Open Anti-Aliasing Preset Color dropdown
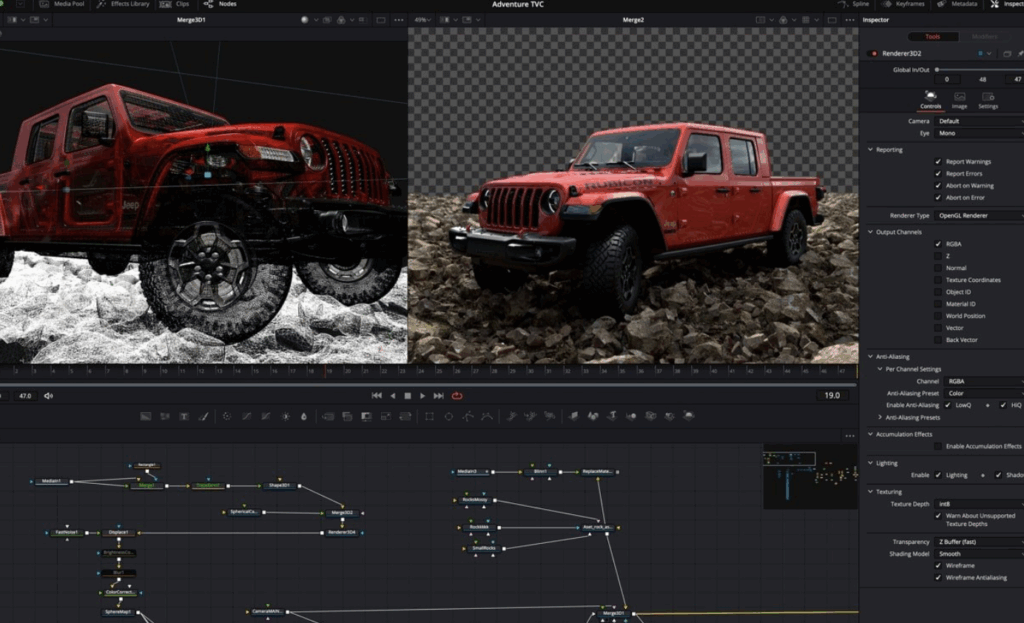This screenshot has width=1024, height=623. [x=984, y=393]
